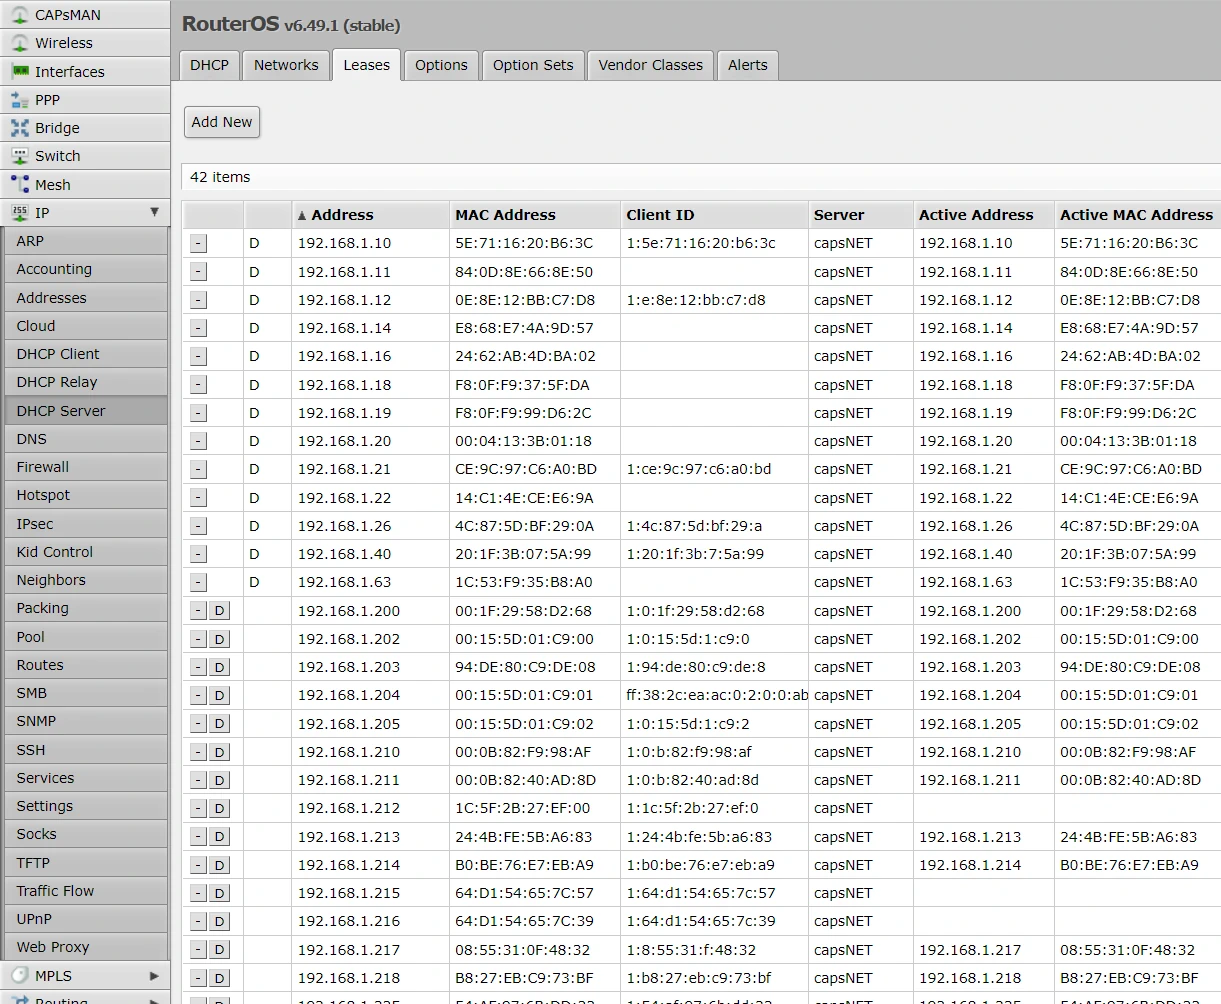Open the Firewall submenu item
Screen dimensions: 1221x1004
43,467
